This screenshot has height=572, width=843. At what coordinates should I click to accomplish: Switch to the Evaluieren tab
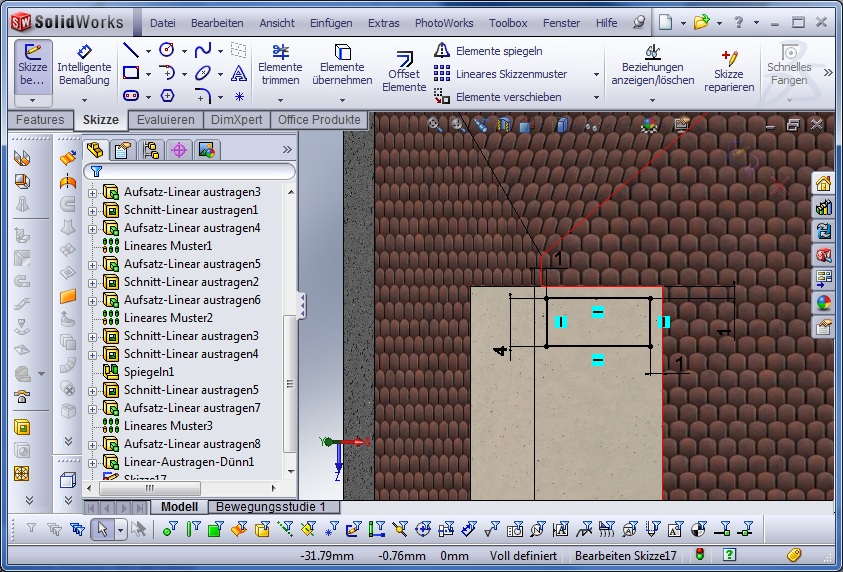tap(165, 120)
